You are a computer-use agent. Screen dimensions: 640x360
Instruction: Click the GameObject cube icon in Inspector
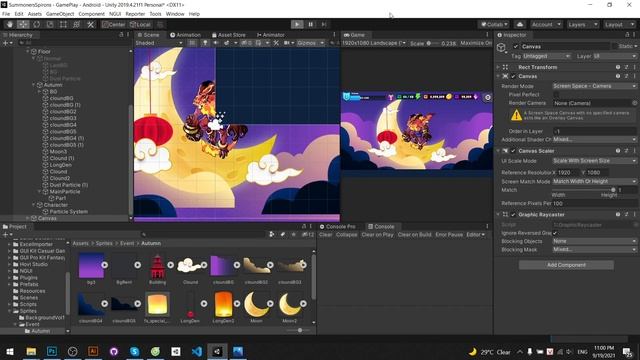[x=501, y=48]
